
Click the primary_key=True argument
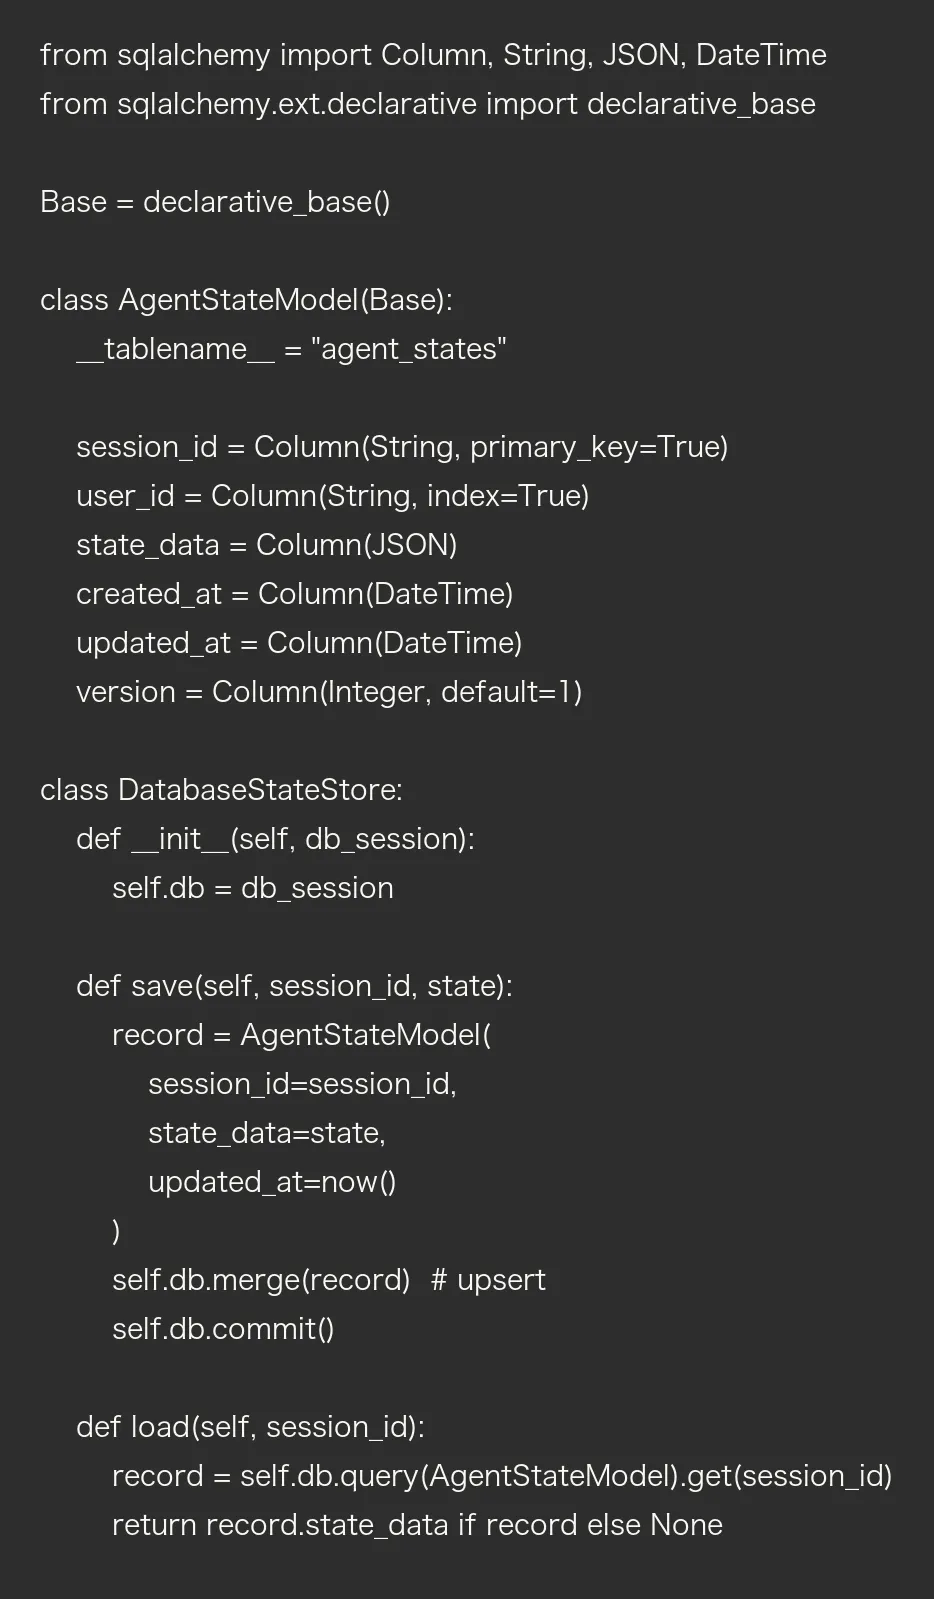(598, 447)
